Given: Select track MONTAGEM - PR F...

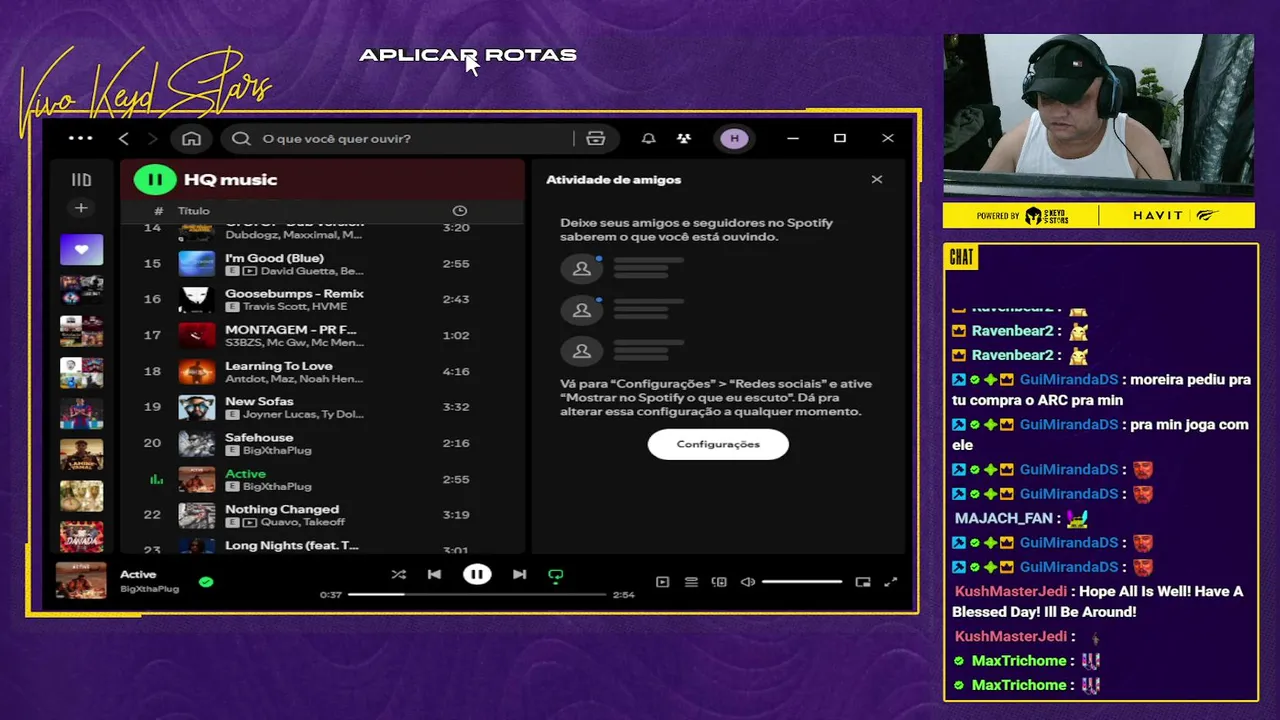Looking at the screenshot, I should pyautogui.click(x=320, y=335).
